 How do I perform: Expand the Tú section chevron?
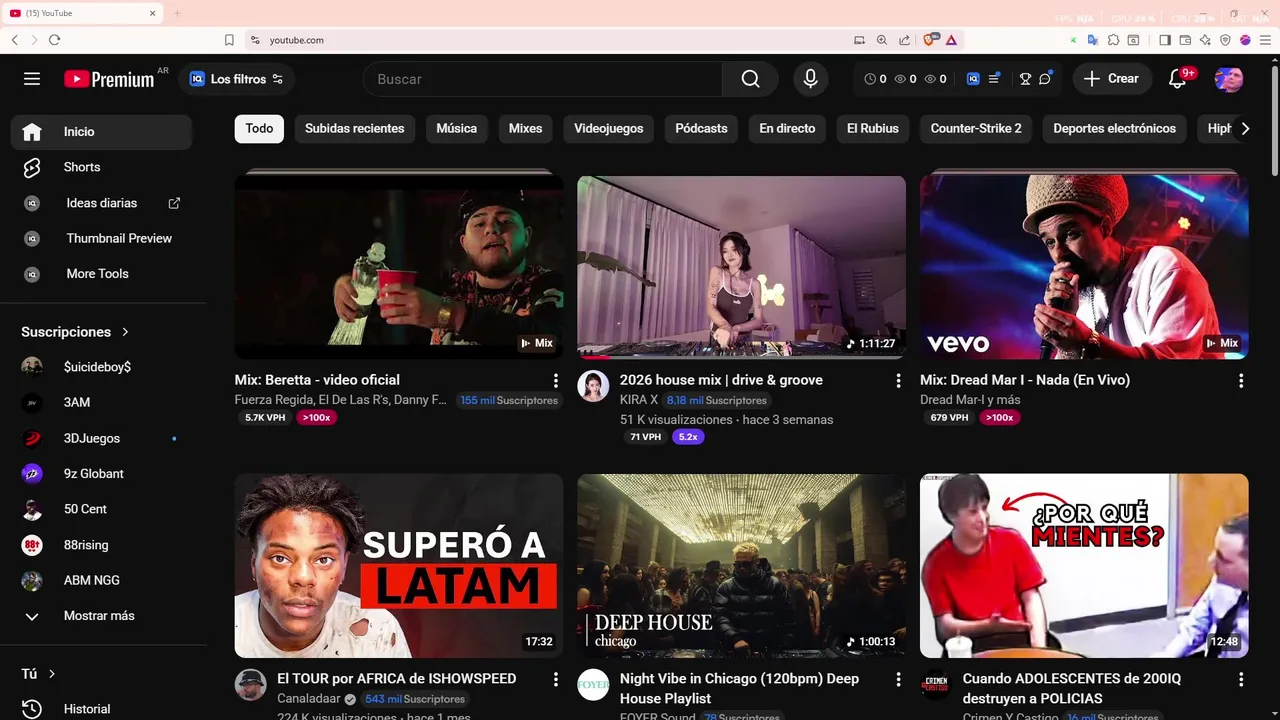(52, 674)
